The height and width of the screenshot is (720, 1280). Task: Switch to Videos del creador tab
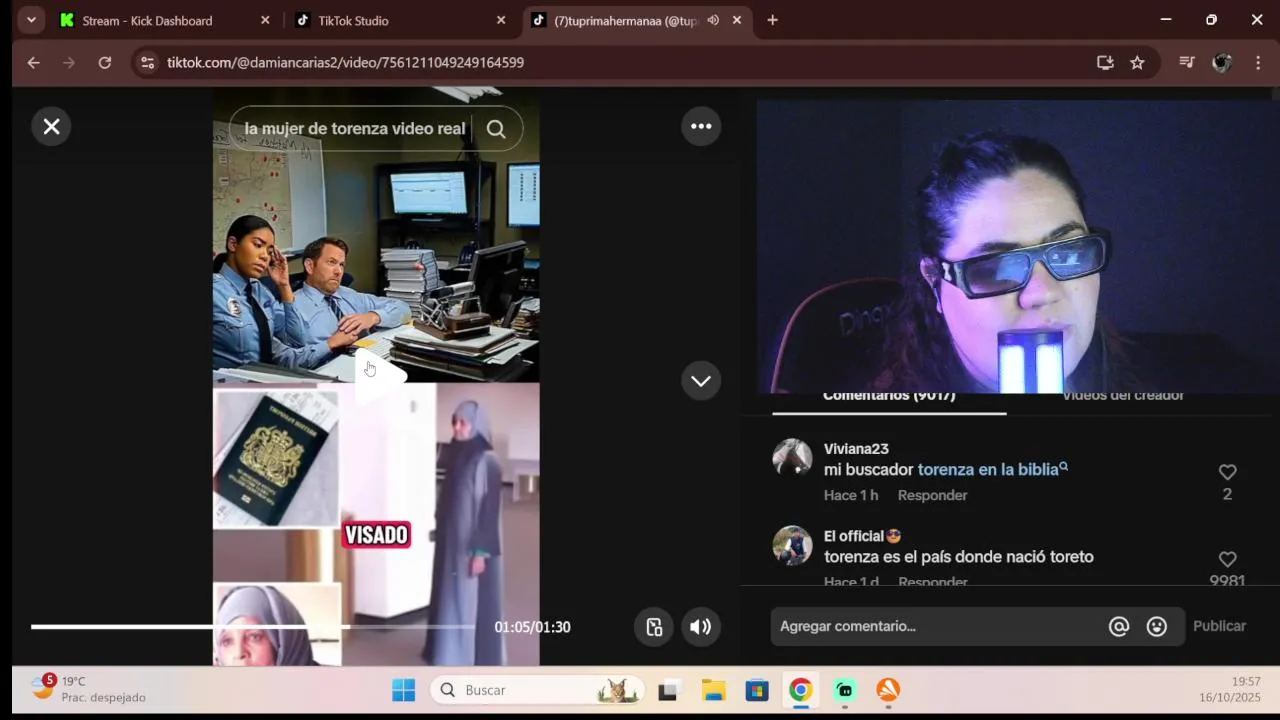1123,397
